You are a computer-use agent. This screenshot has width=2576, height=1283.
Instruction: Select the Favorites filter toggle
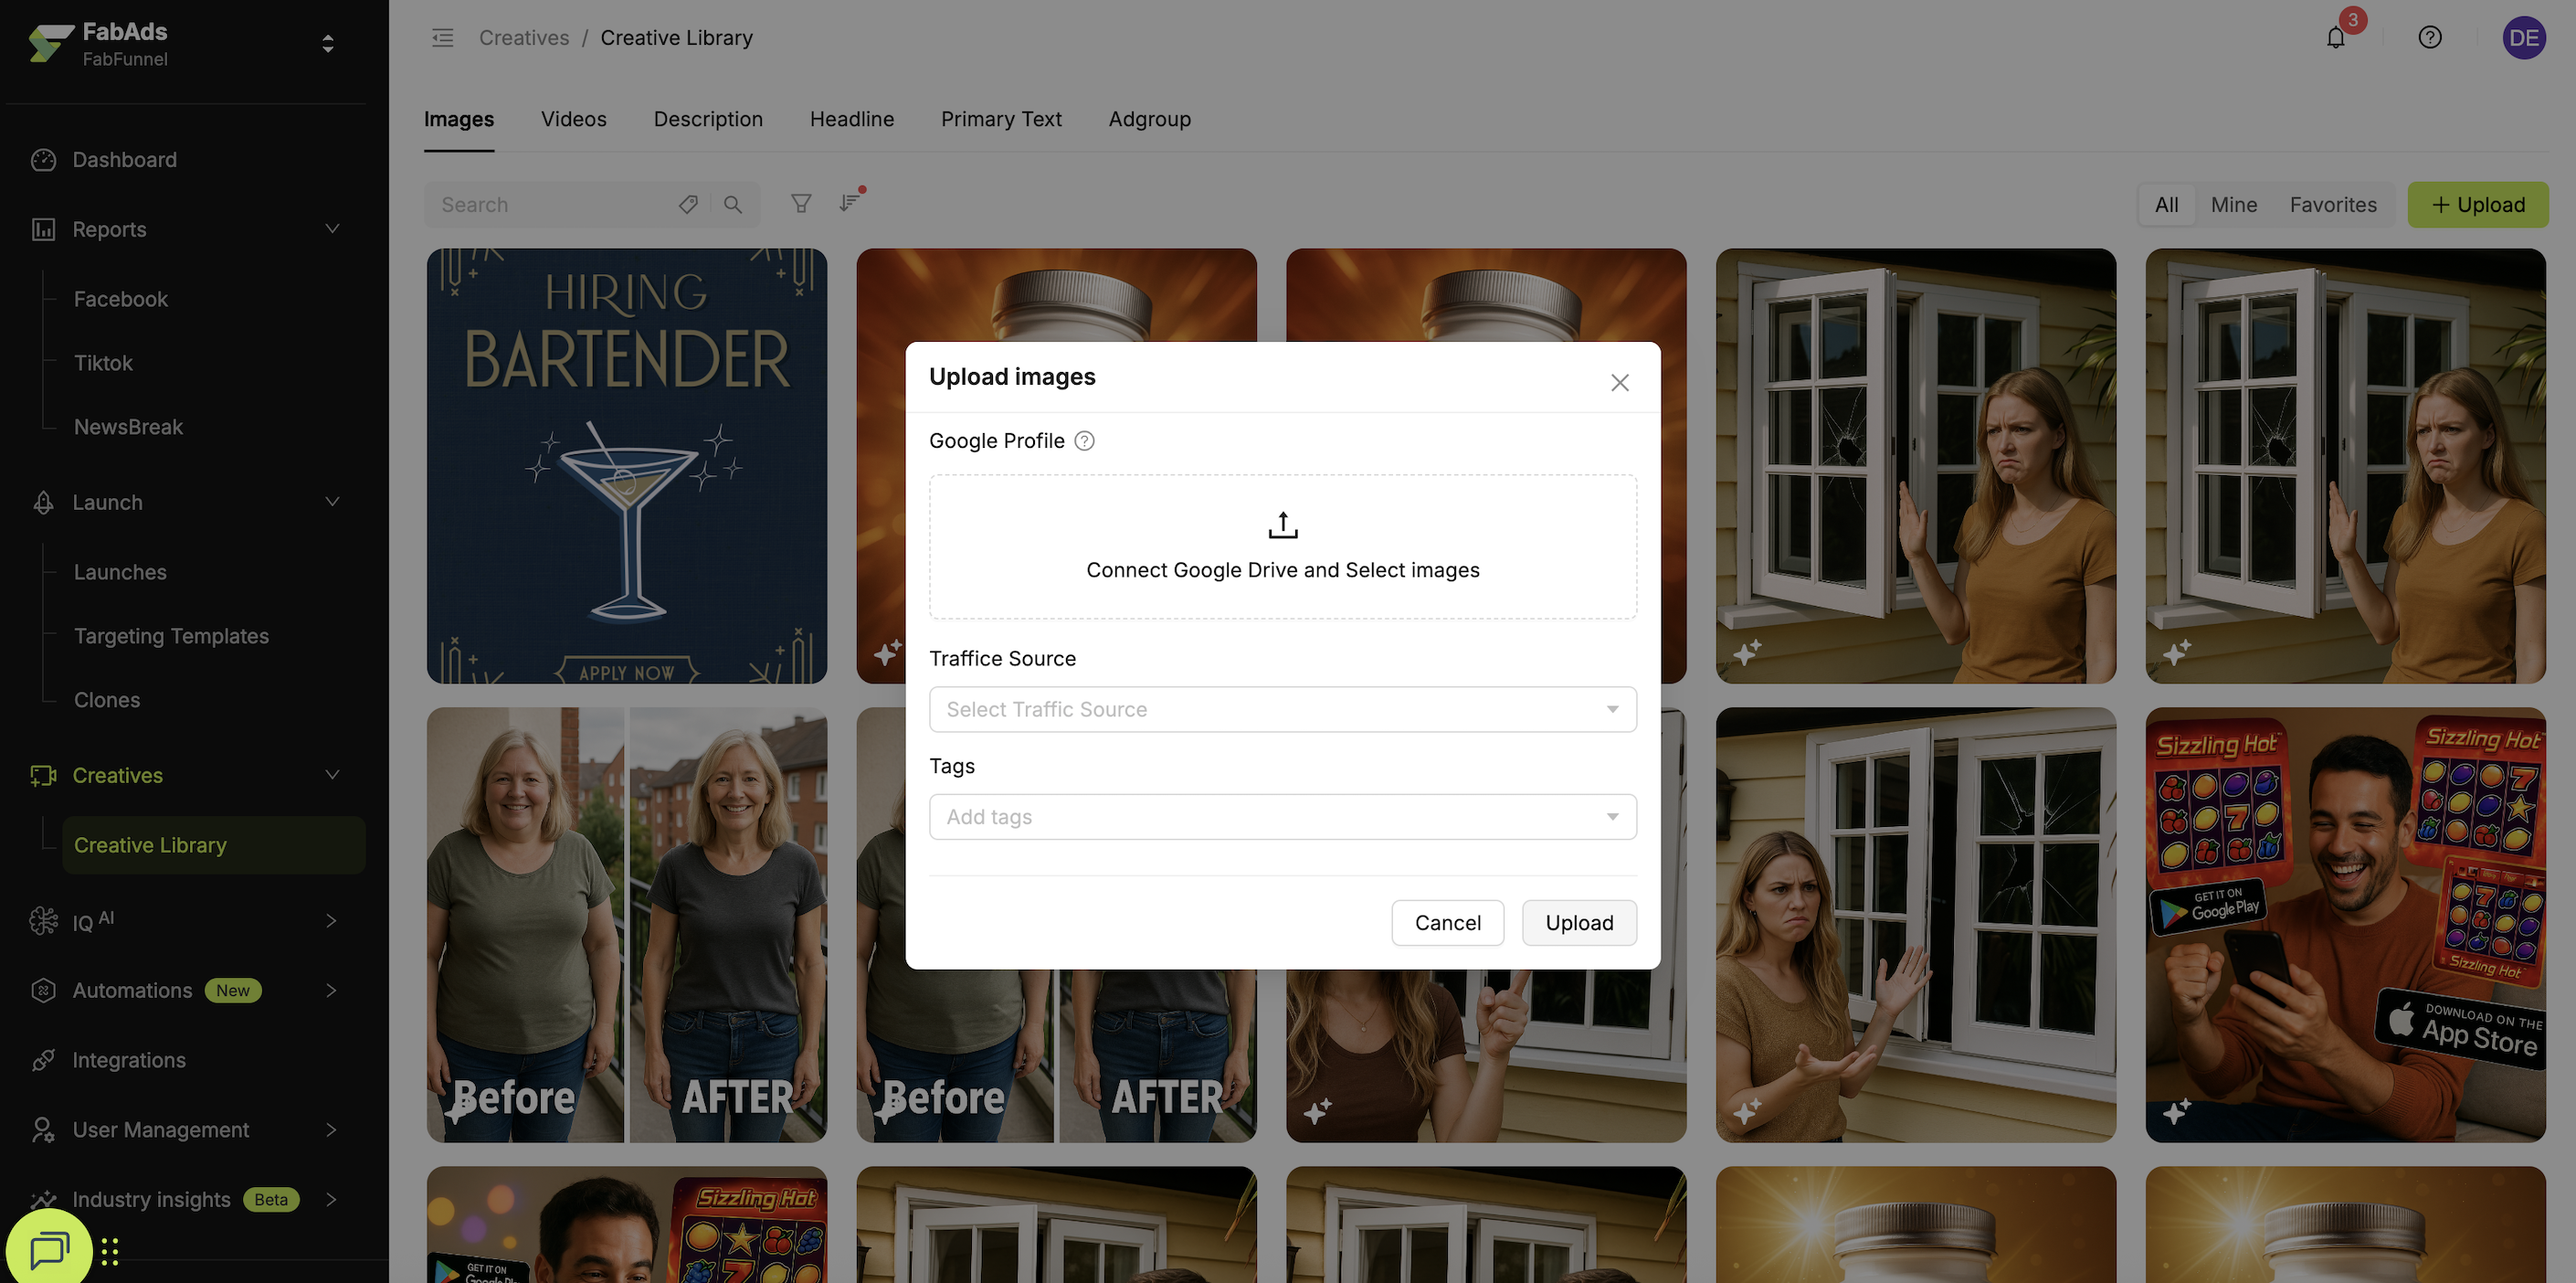click(2332, 205)
